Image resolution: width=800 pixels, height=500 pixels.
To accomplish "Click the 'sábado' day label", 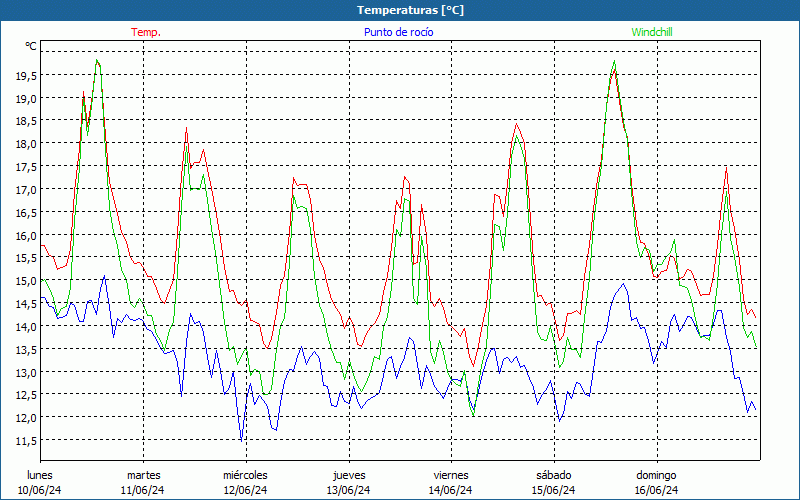I will [554, 475].
